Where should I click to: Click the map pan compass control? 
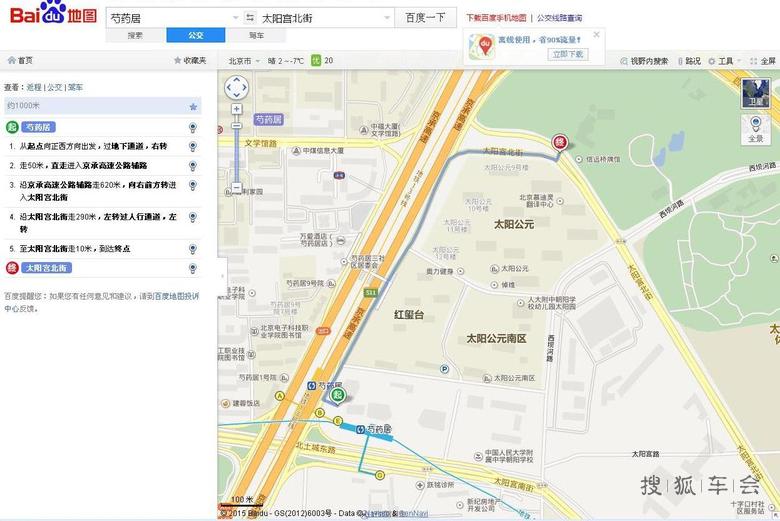[x=237, y=87]
